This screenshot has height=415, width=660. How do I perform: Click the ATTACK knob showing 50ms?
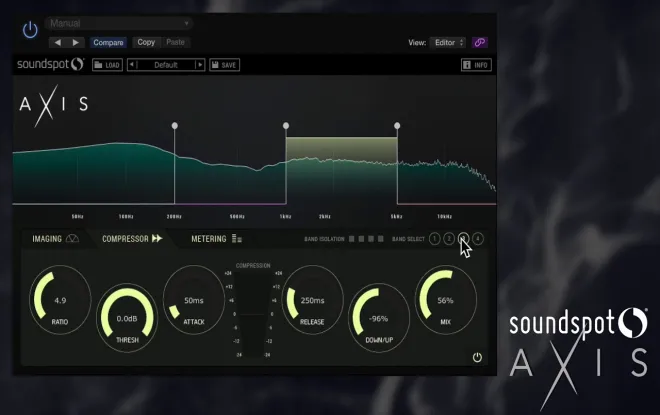[194, 300]
